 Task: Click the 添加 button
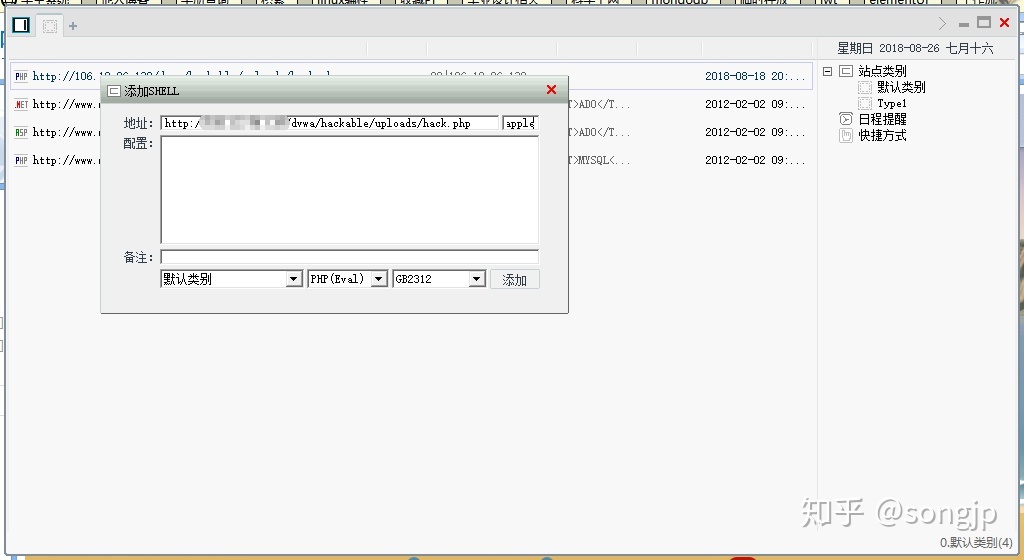click(515, 280)
